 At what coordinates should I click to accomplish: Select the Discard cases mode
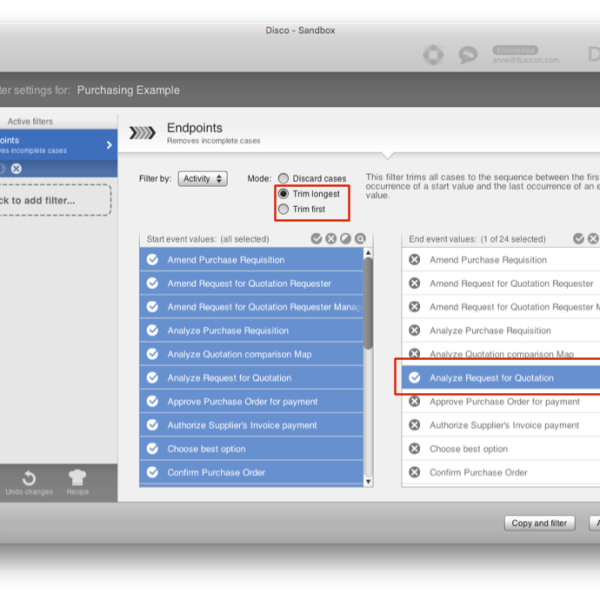[284, 178]
